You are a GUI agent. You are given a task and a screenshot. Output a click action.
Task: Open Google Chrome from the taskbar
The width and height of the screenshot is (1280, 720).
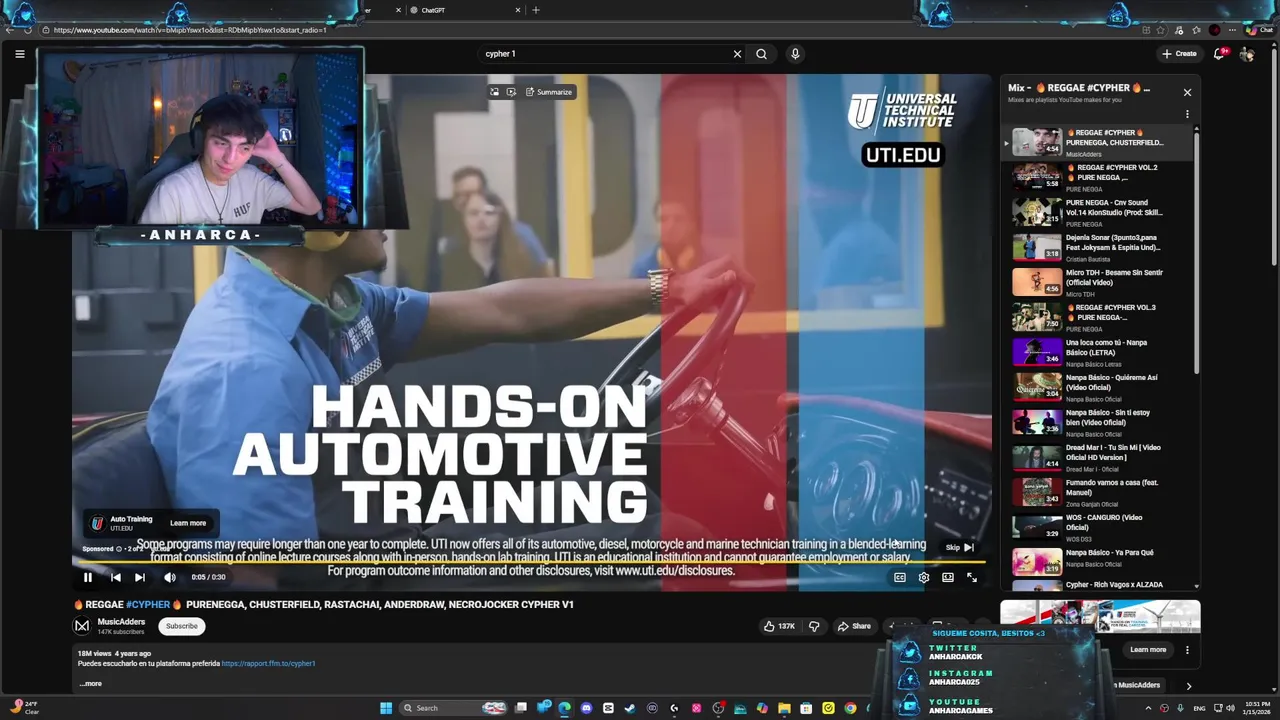point(850,708)
